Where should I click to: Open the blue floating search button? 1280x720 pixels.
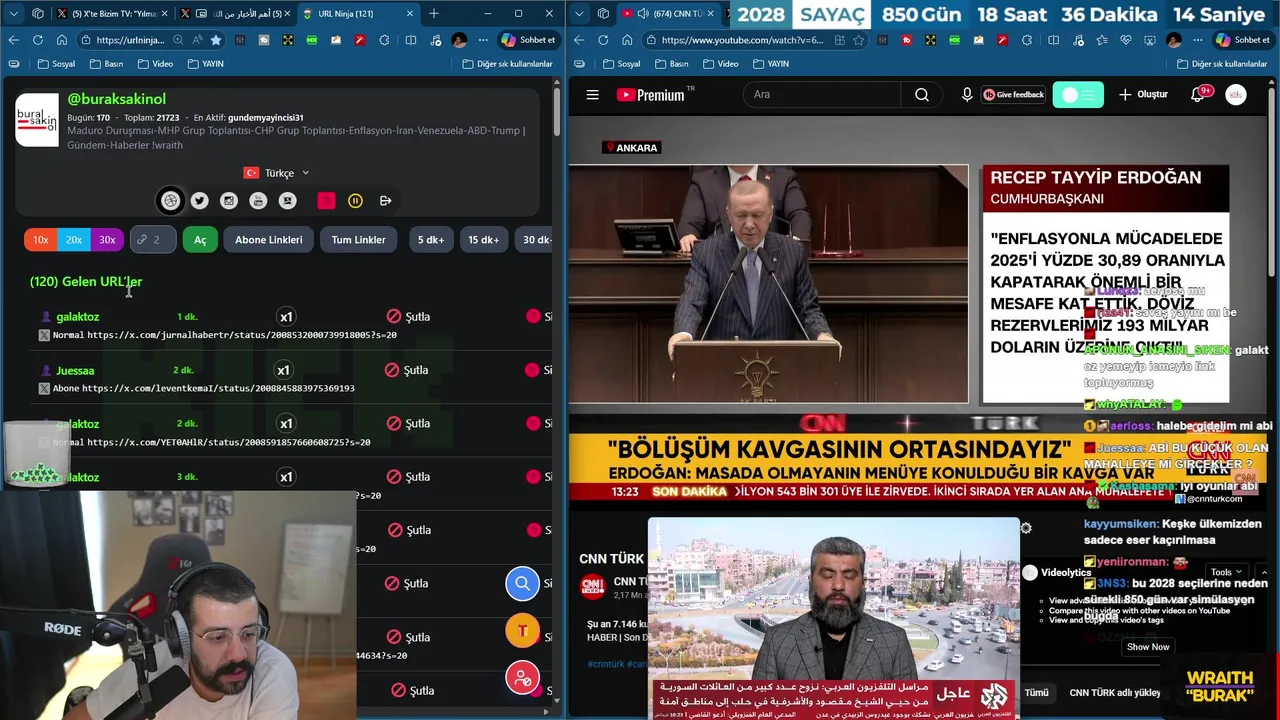(522, 583)
